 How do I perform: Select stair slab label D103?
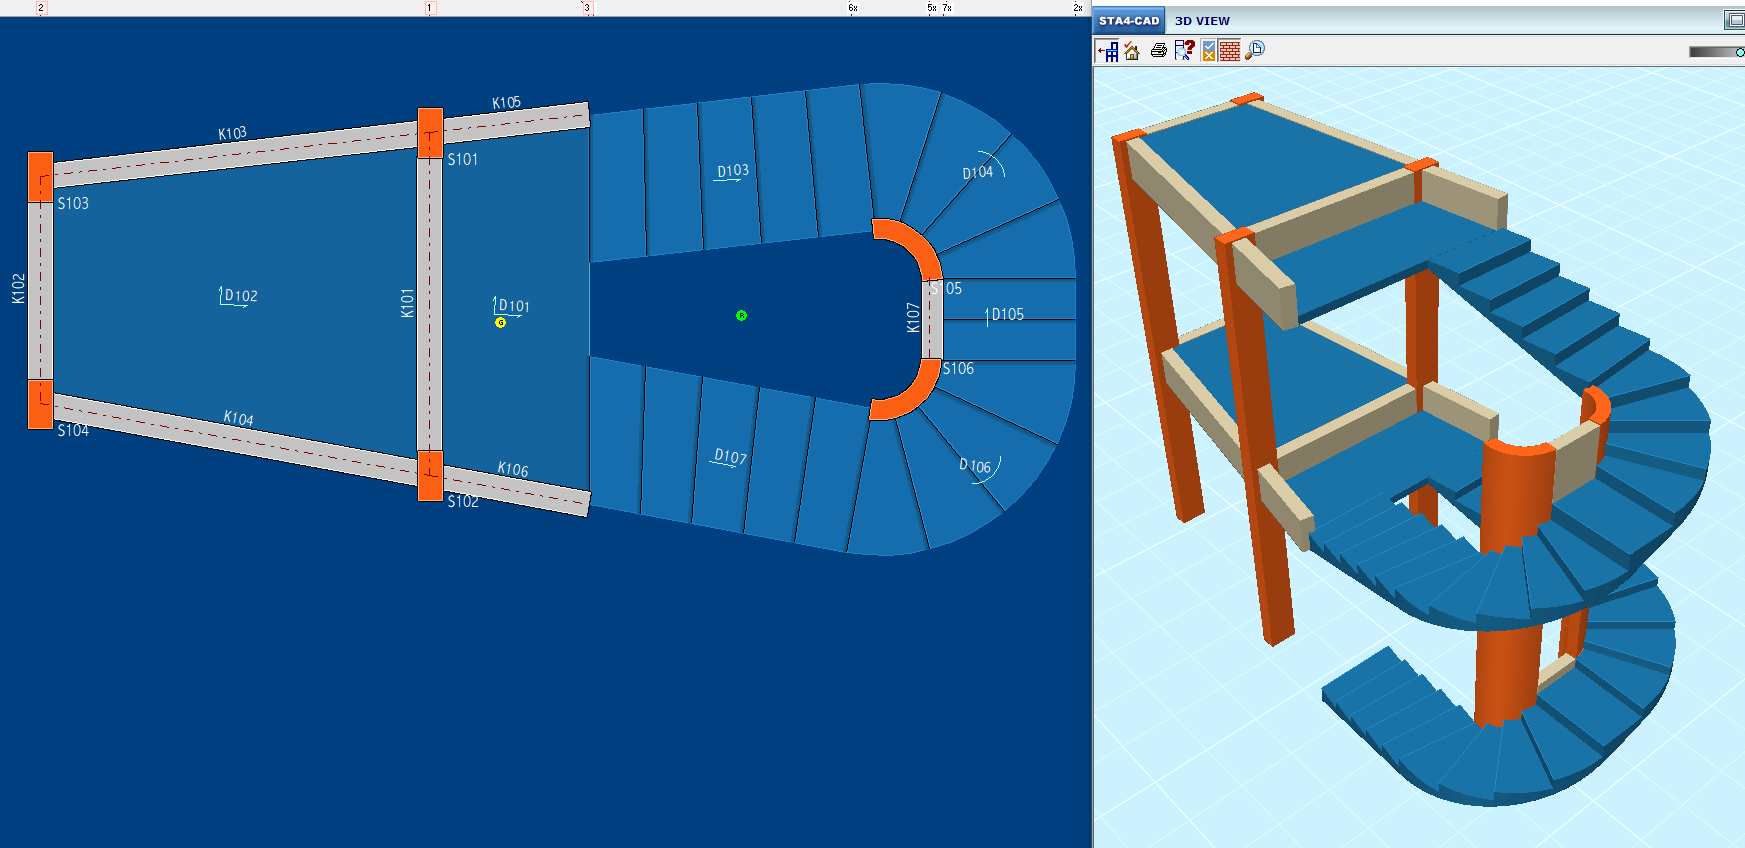click(x=732, y=171)
